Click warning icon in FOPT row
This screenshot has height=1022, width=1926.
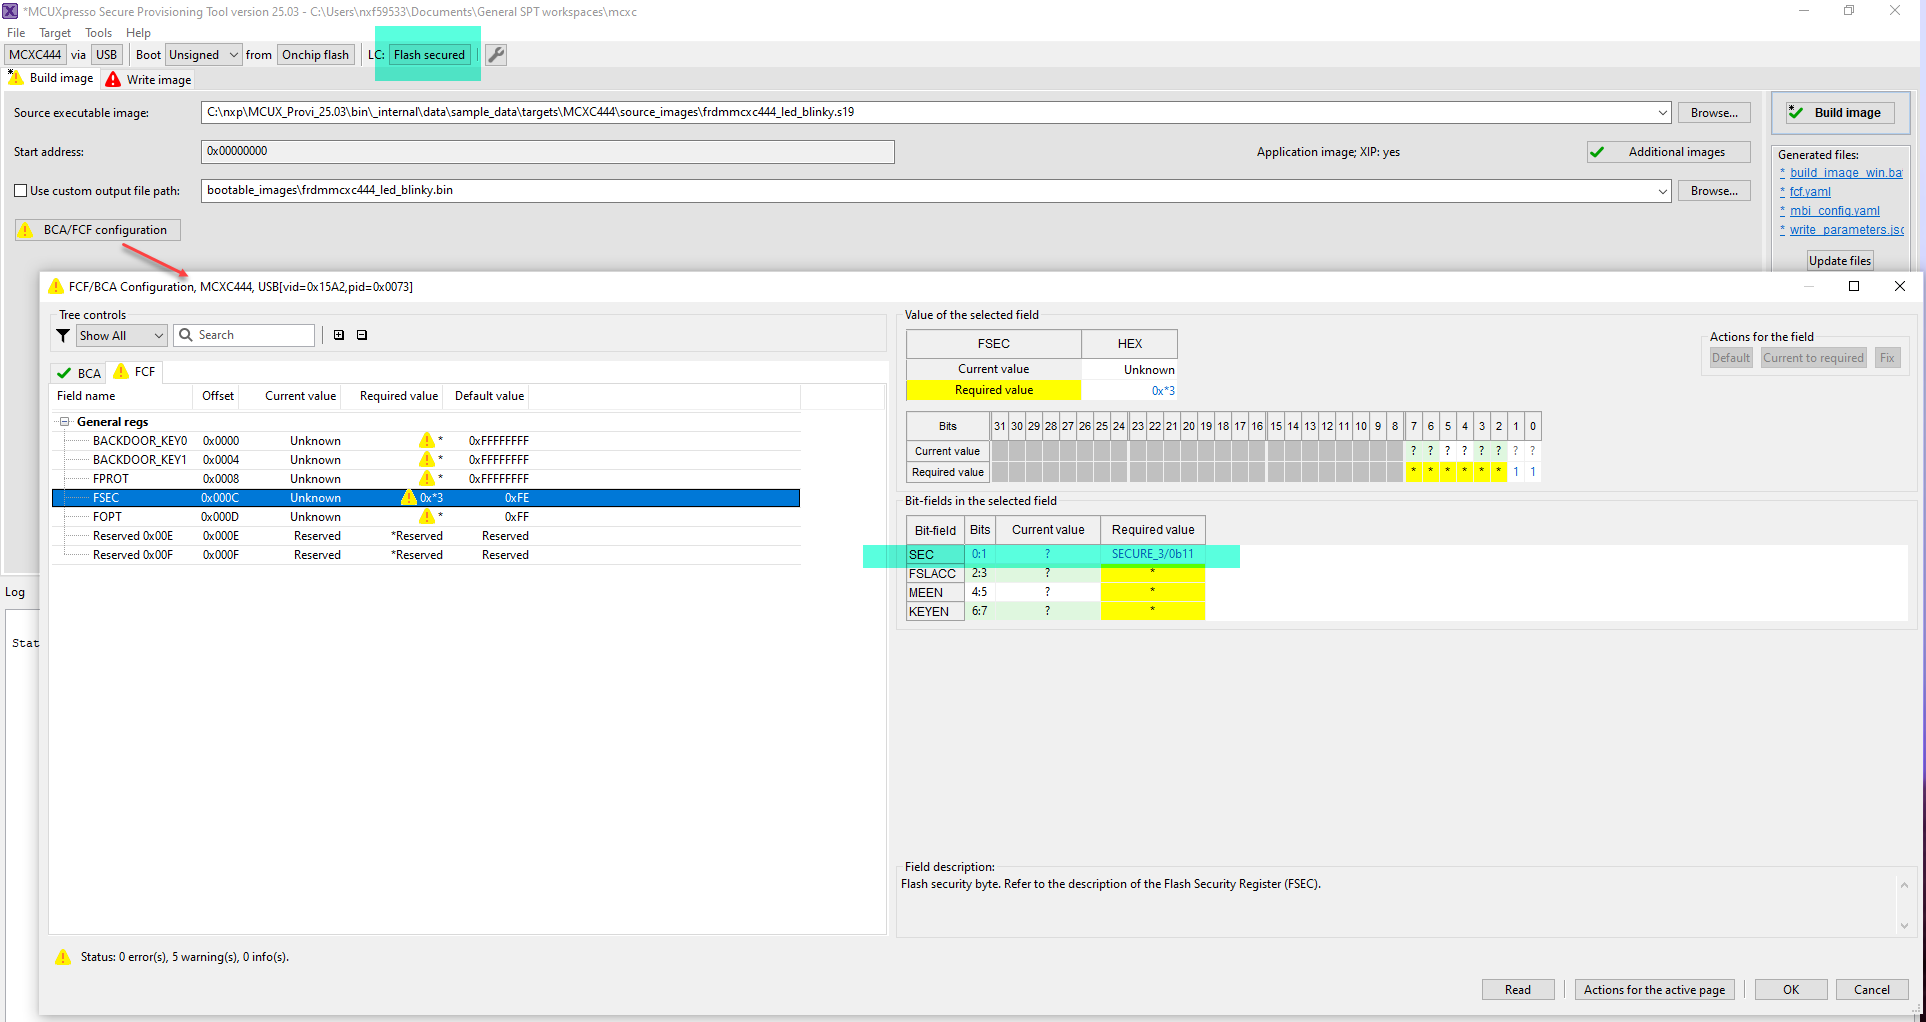click(x=427, y=516)
